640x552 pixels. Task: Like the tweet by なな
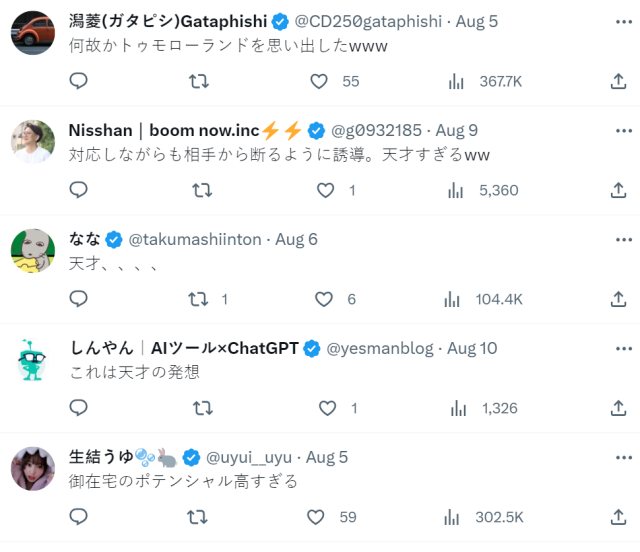pos(324,299)
